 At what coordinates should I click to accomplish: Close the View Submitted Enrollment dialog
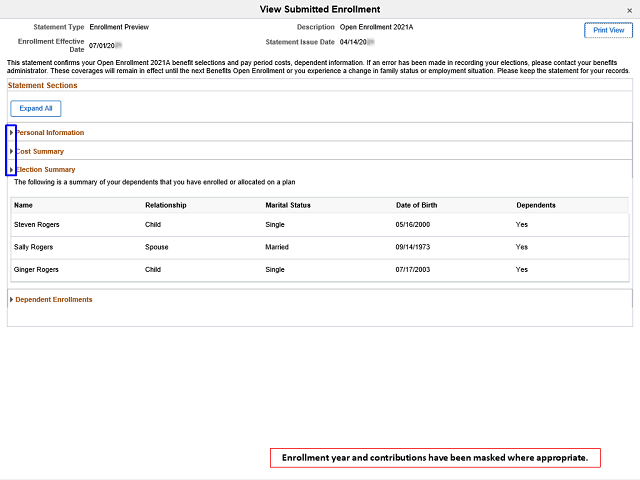(629, 9)
